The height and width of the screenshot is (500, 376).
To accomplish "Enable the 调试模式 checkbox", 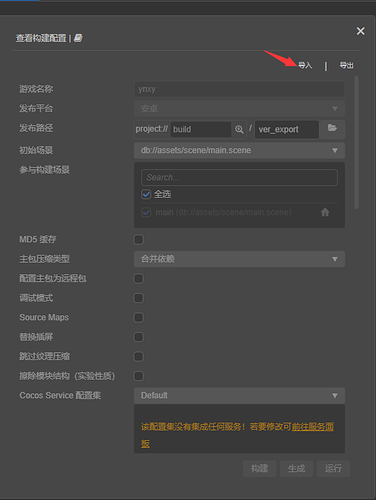I will click(139, 298).
